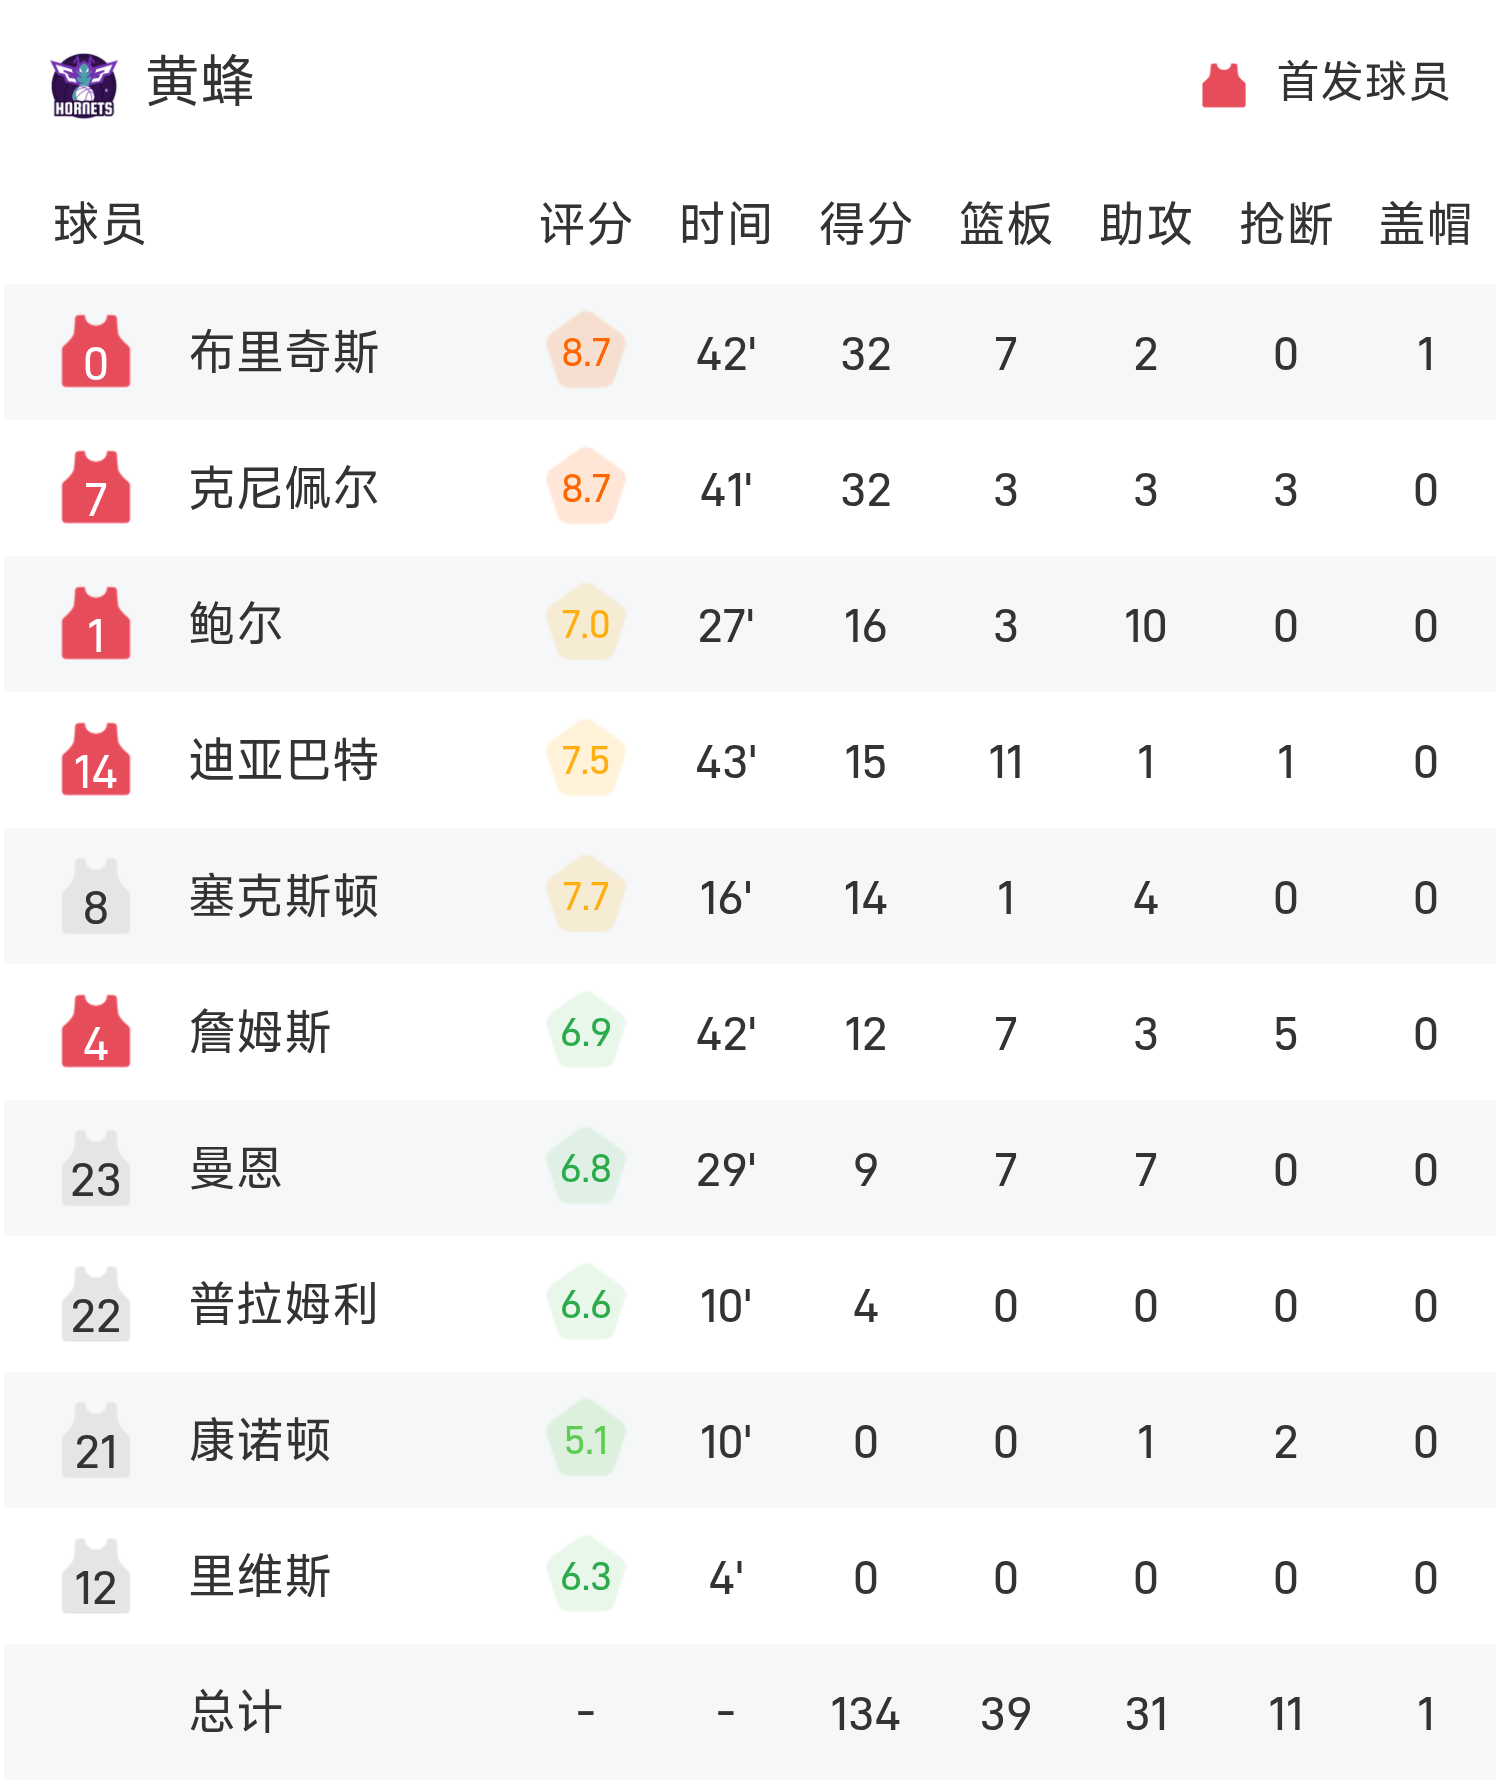Click the 7.7 rating badge for 塞克斯顿
Screen dimensions: 1500x1784
click(x=586, y=896)
